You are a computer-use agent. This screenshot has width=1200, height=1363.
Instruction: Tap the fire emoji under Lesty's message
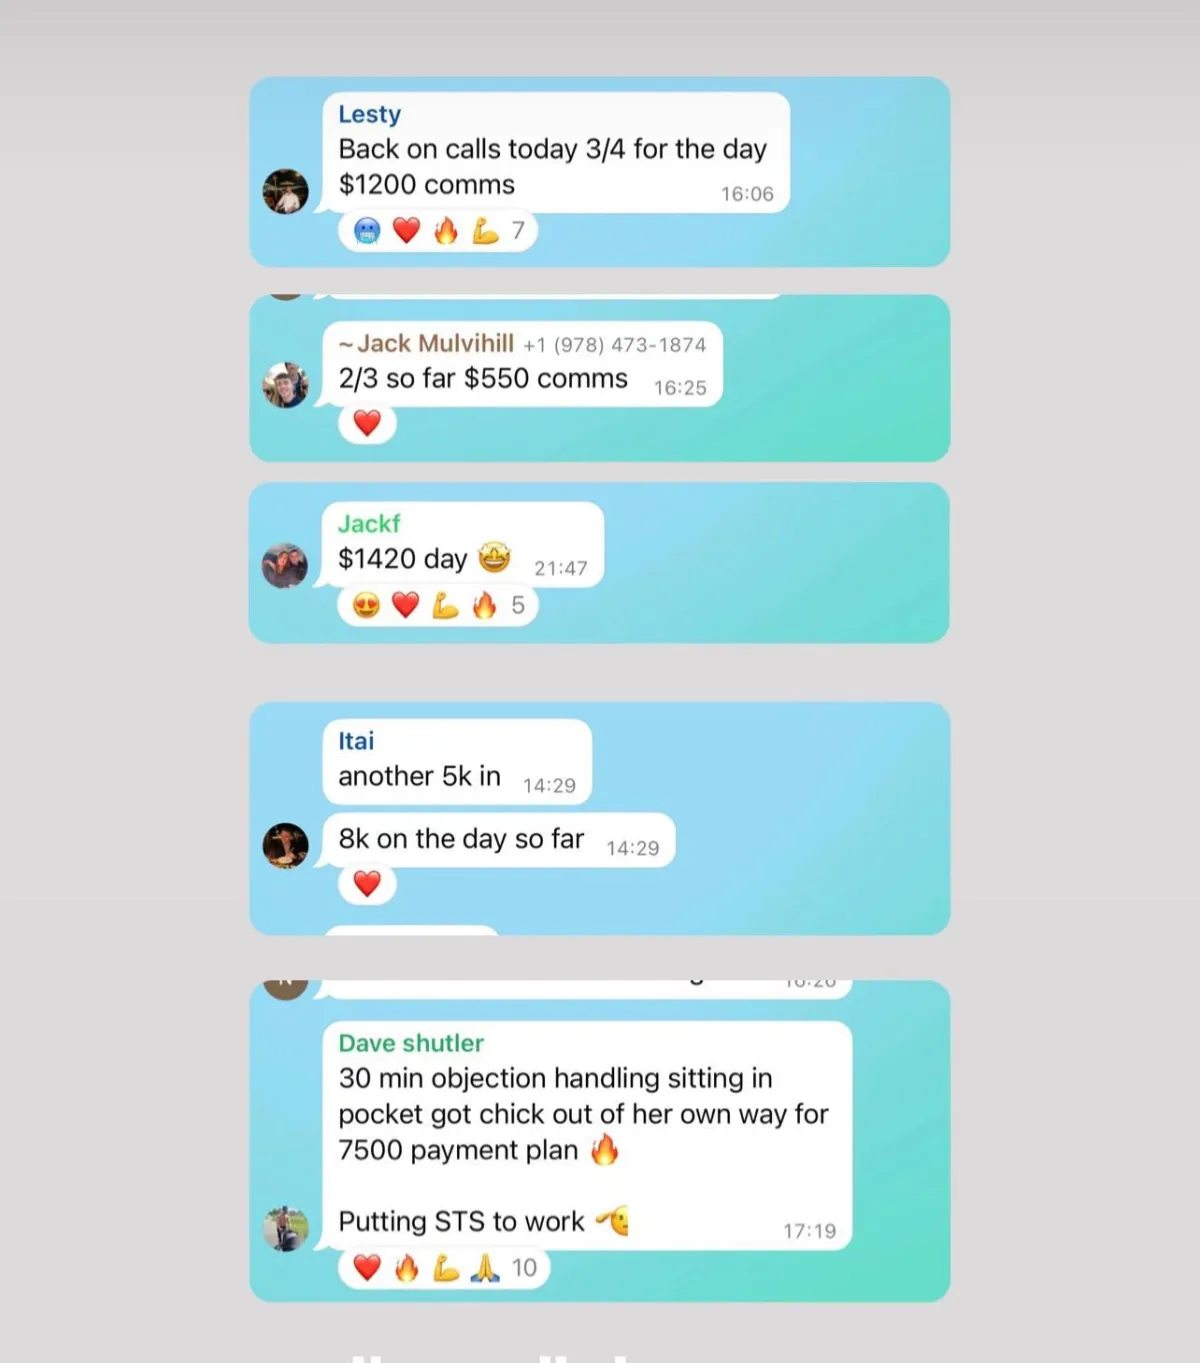pyautogui.click(x=446, y=231)
